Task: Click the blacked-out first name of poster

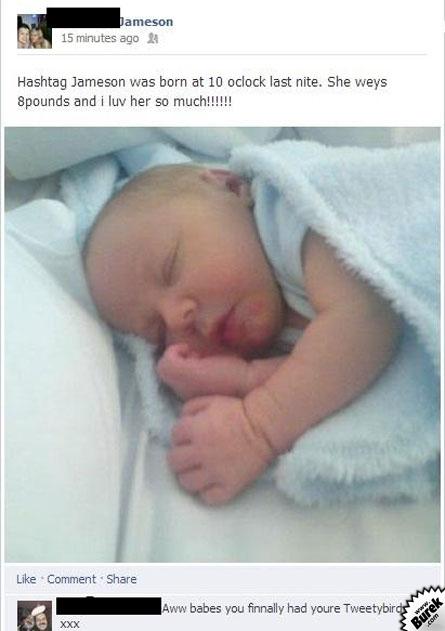Action: pos(83,18)
